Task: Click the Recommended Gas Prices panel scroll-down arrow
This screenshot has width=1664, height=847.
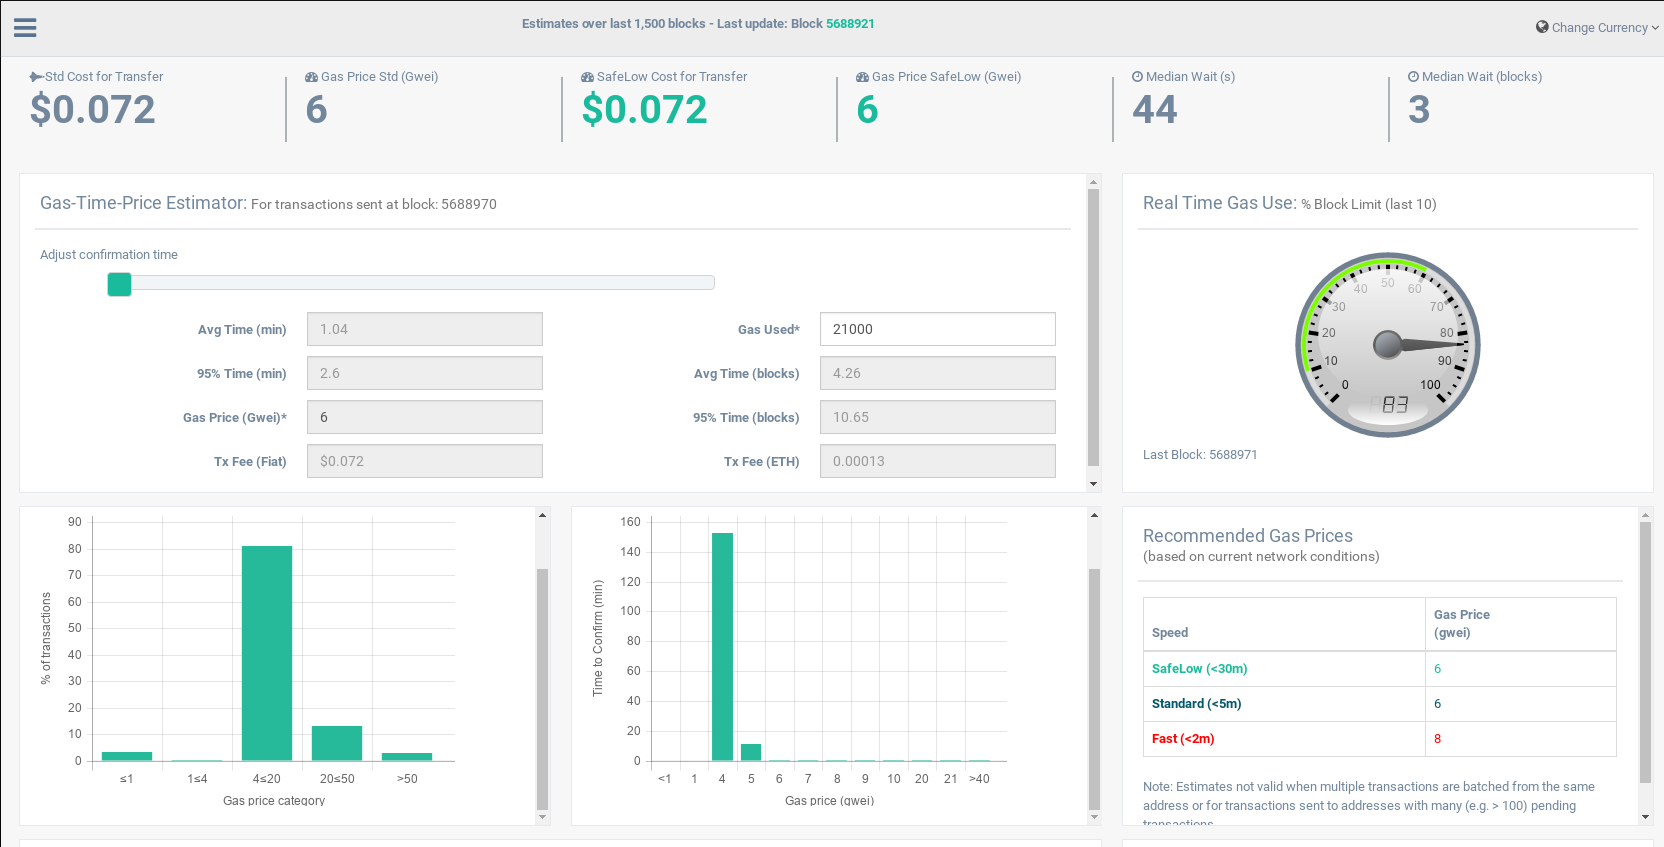Action: click(1645, 817)
